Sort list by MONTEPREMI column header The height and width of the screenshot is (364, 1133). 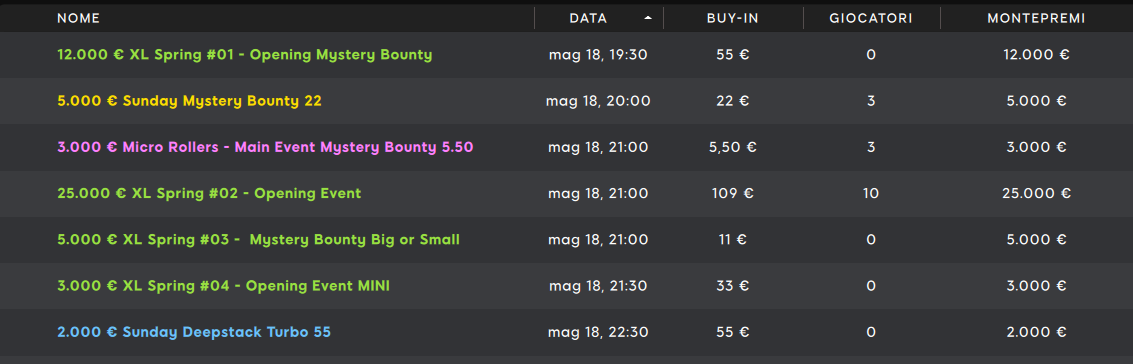(x=1036, y=18)
